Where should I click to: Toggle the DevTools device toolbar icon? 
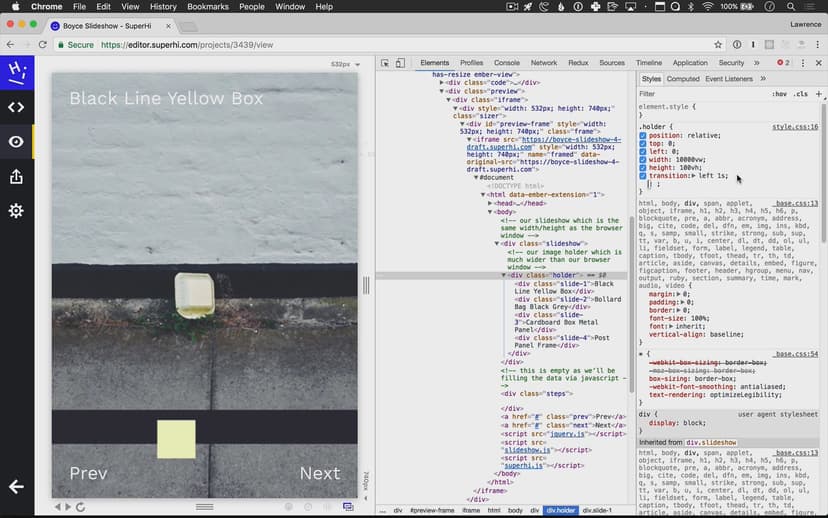(401, 63)
